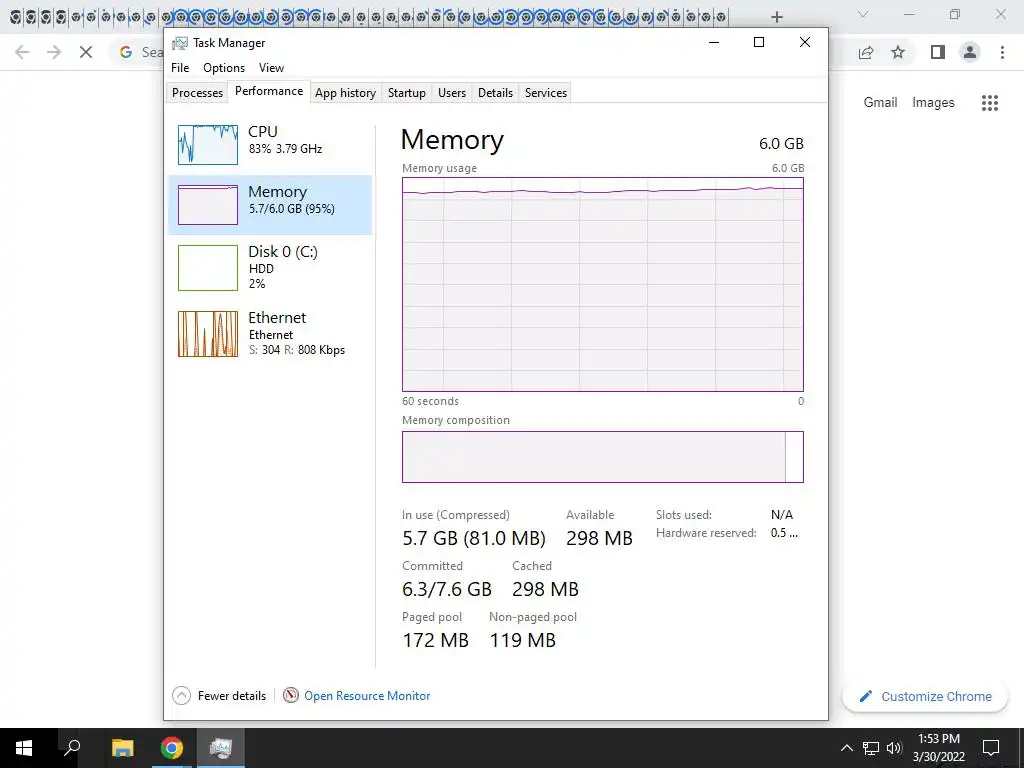Click Open Resource Monitor link

point(367,696)
